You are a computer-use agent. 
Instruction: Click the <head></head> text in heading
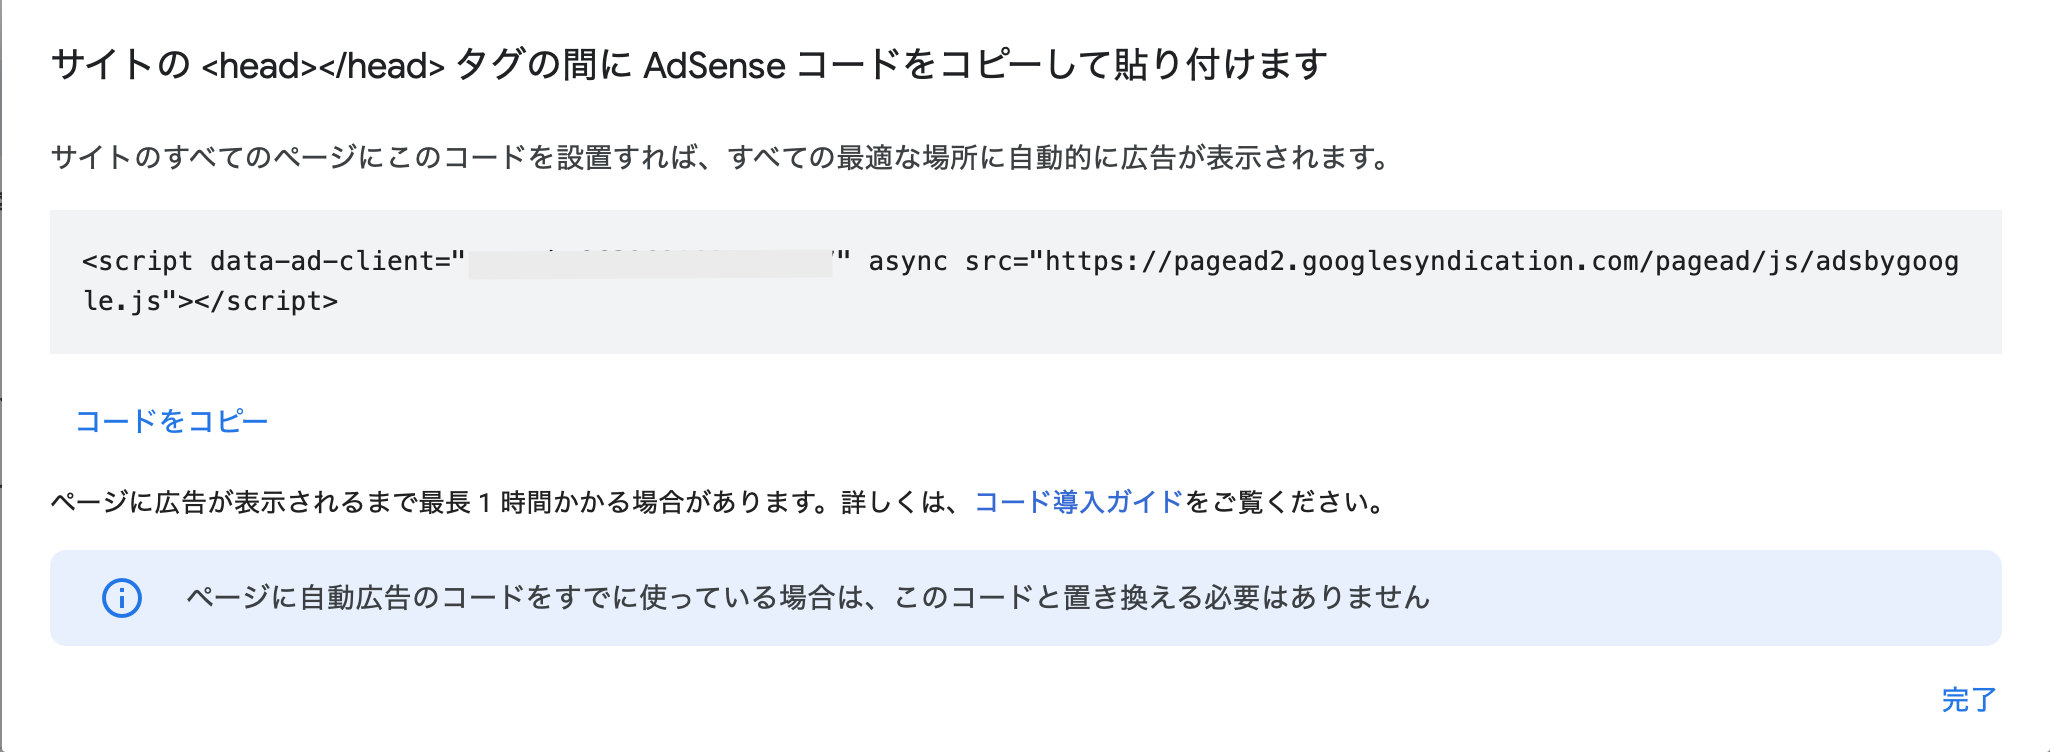coord(323,66)
